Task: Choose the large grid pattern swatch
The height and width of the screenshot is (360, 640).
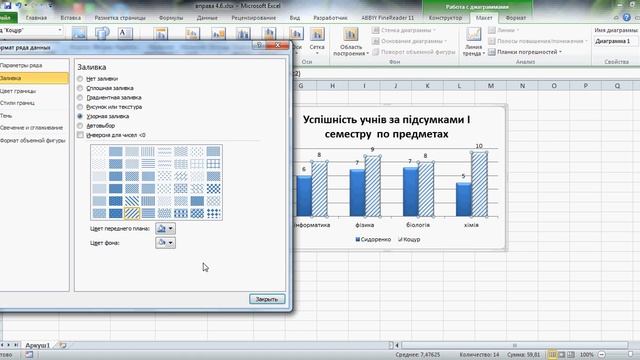Action: click(x=213, y=164)
